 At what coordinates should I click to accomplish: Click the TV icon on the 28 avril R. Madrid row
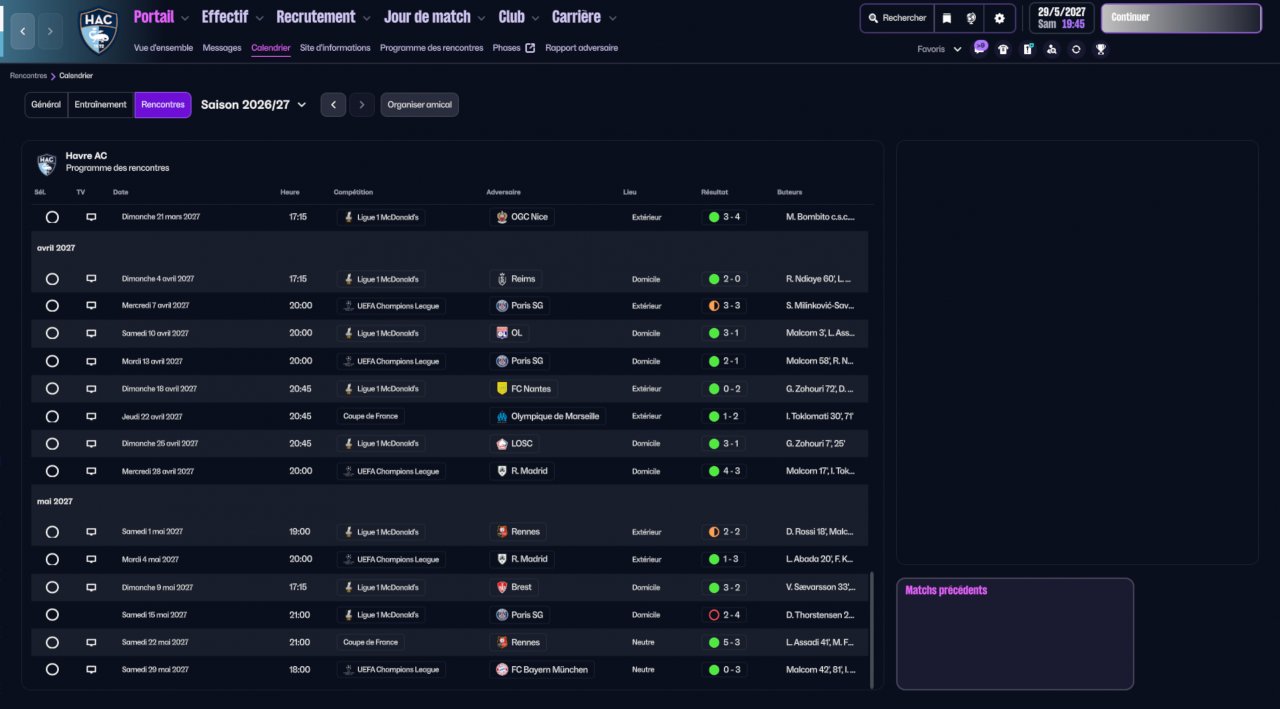pos(91,471)
